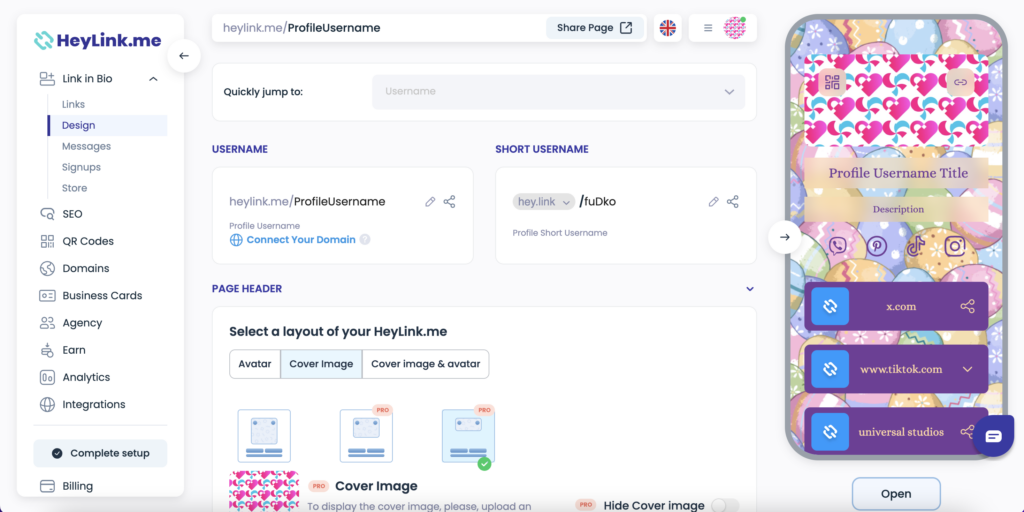Share the x.com link in preview
Screen dimensions: 1024x512
pos(968,306)
